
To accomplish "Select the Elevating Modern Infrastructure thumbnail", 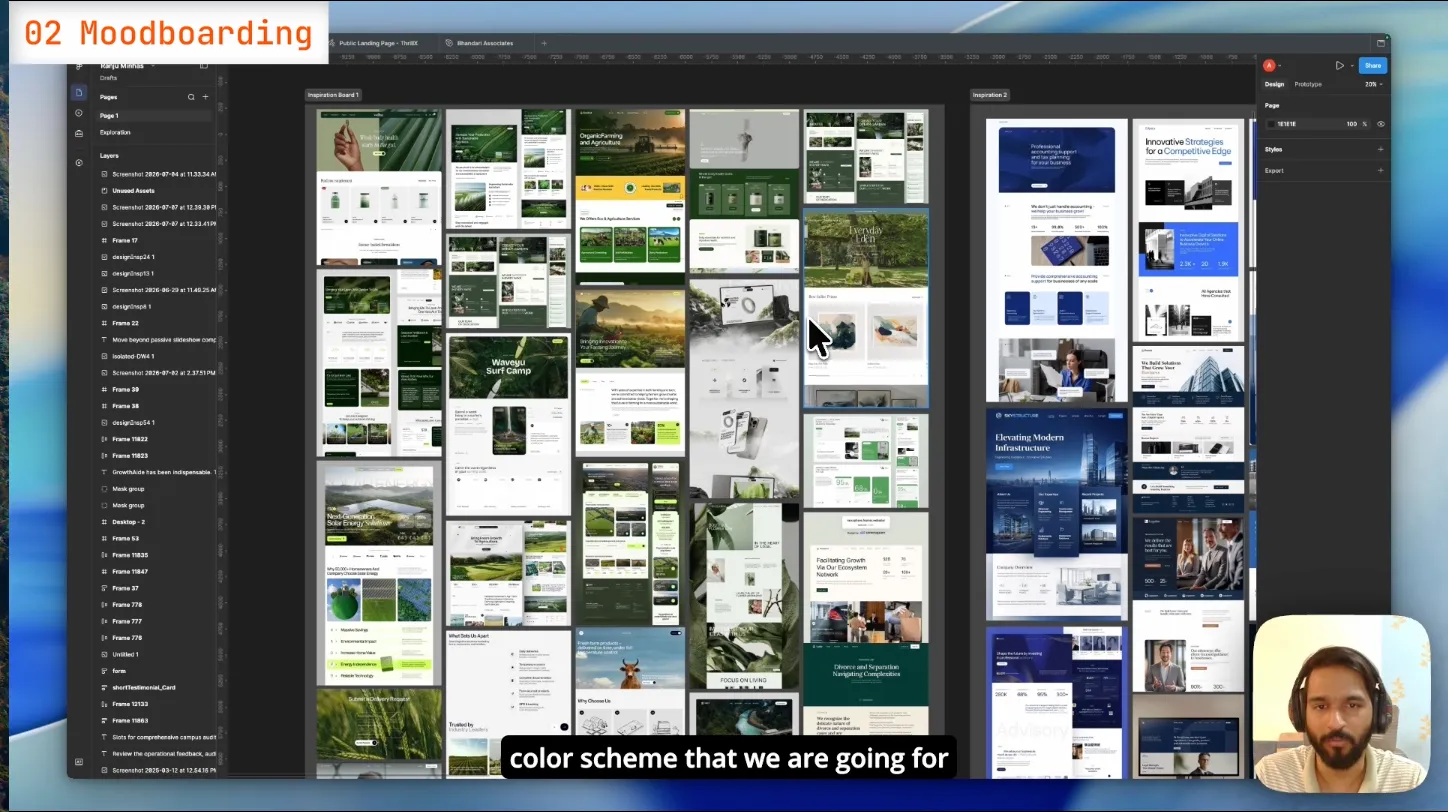I will (1056, 514).
